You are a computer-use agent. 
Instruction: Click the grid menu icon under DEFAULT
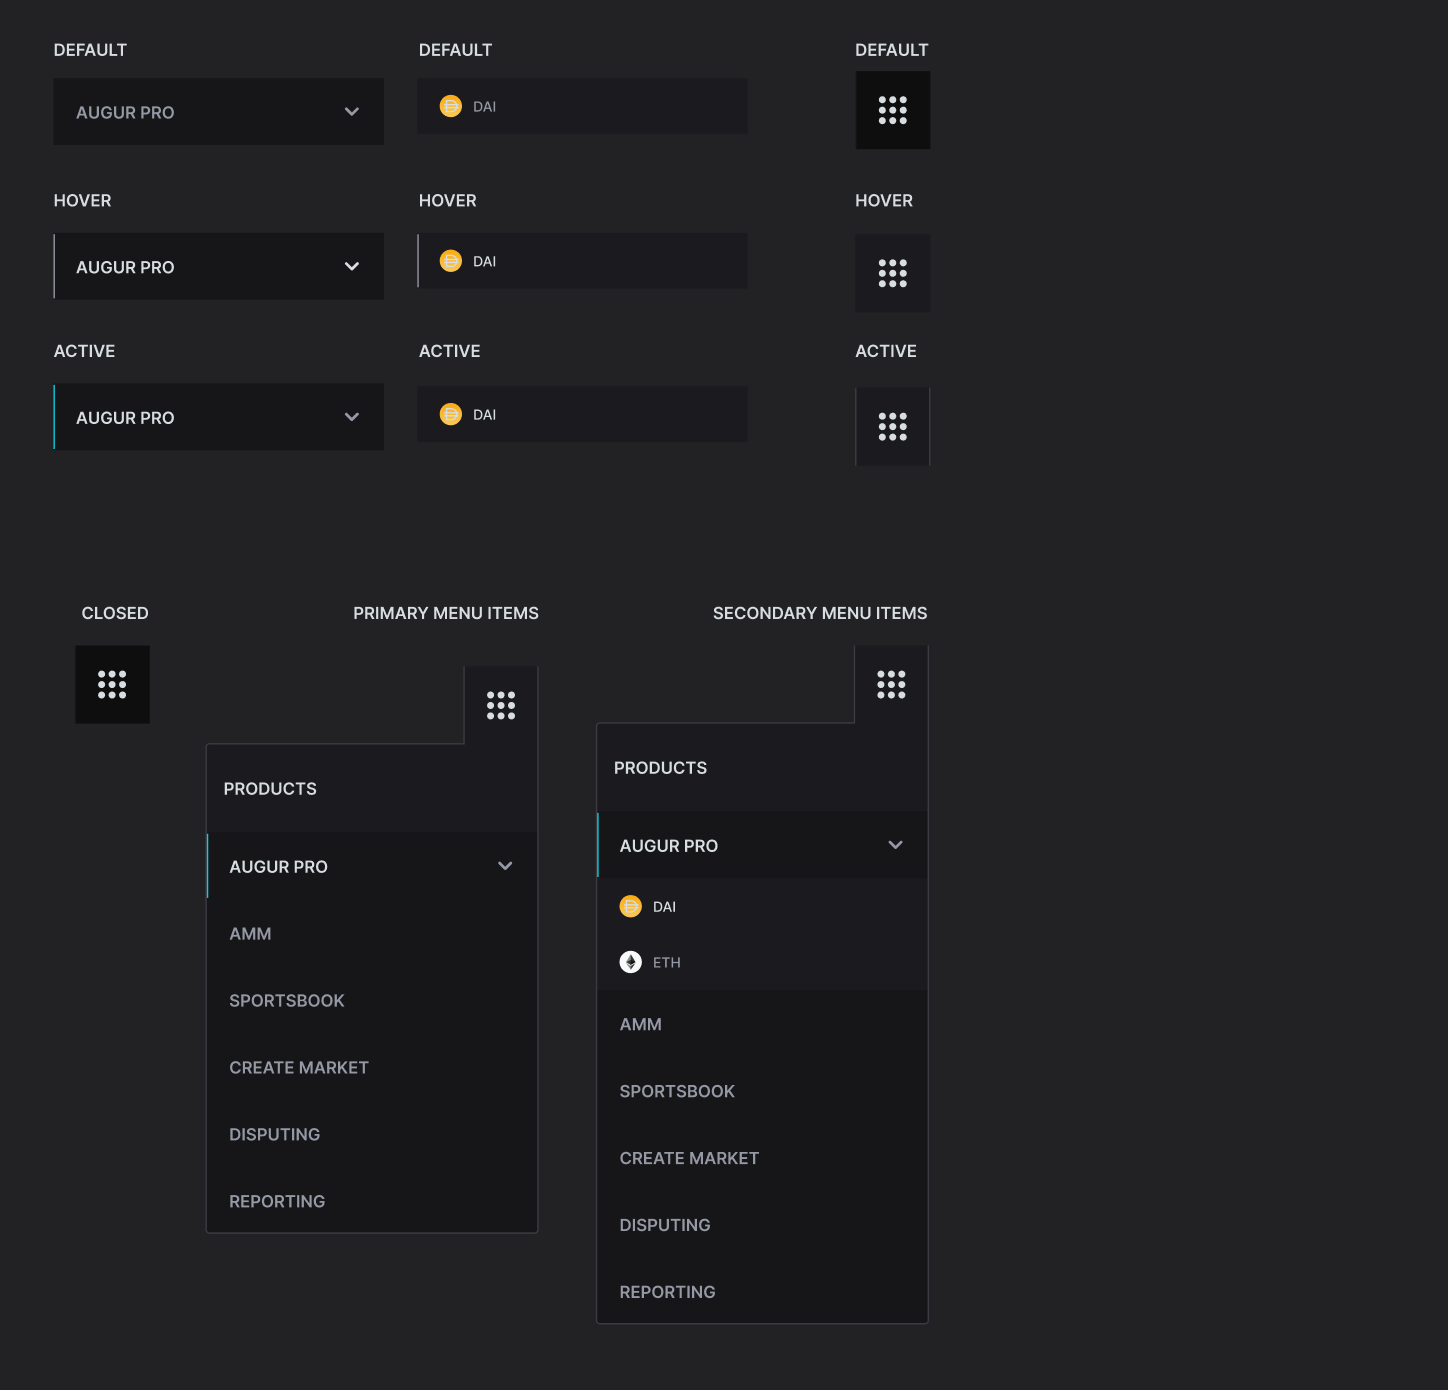coord(893,110)
